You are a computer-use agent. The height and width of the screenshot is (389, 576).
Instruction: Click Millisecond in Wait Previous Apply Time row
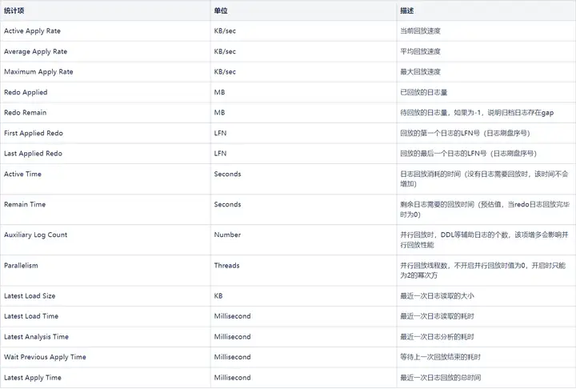tap(233, 357)
